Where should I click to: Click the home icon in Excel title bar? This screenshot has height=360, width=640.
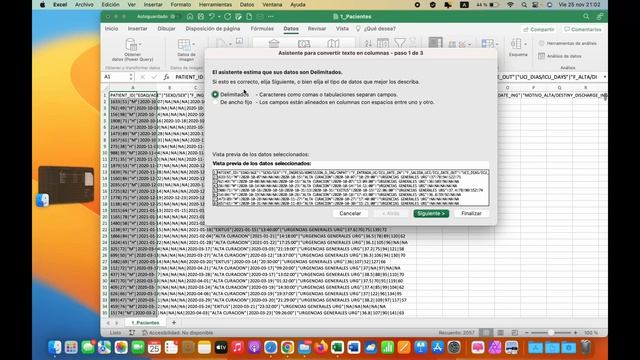coord(190,17)
